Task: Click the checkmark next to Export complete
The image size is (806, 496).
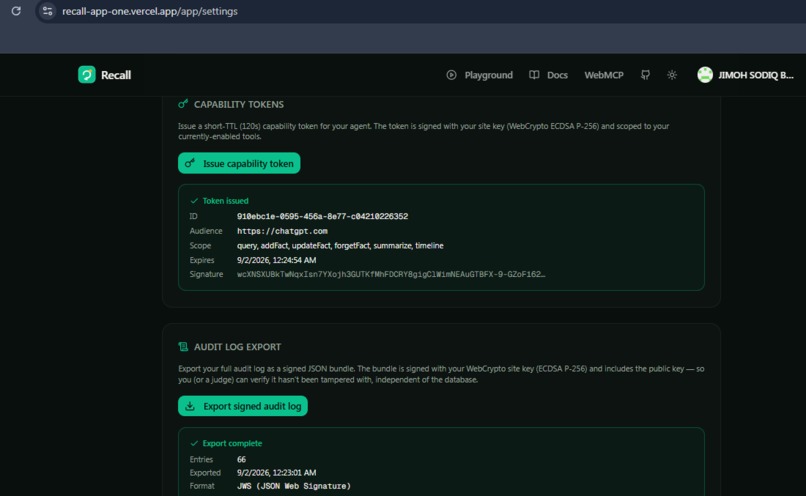Action: (x=194, y=443)
